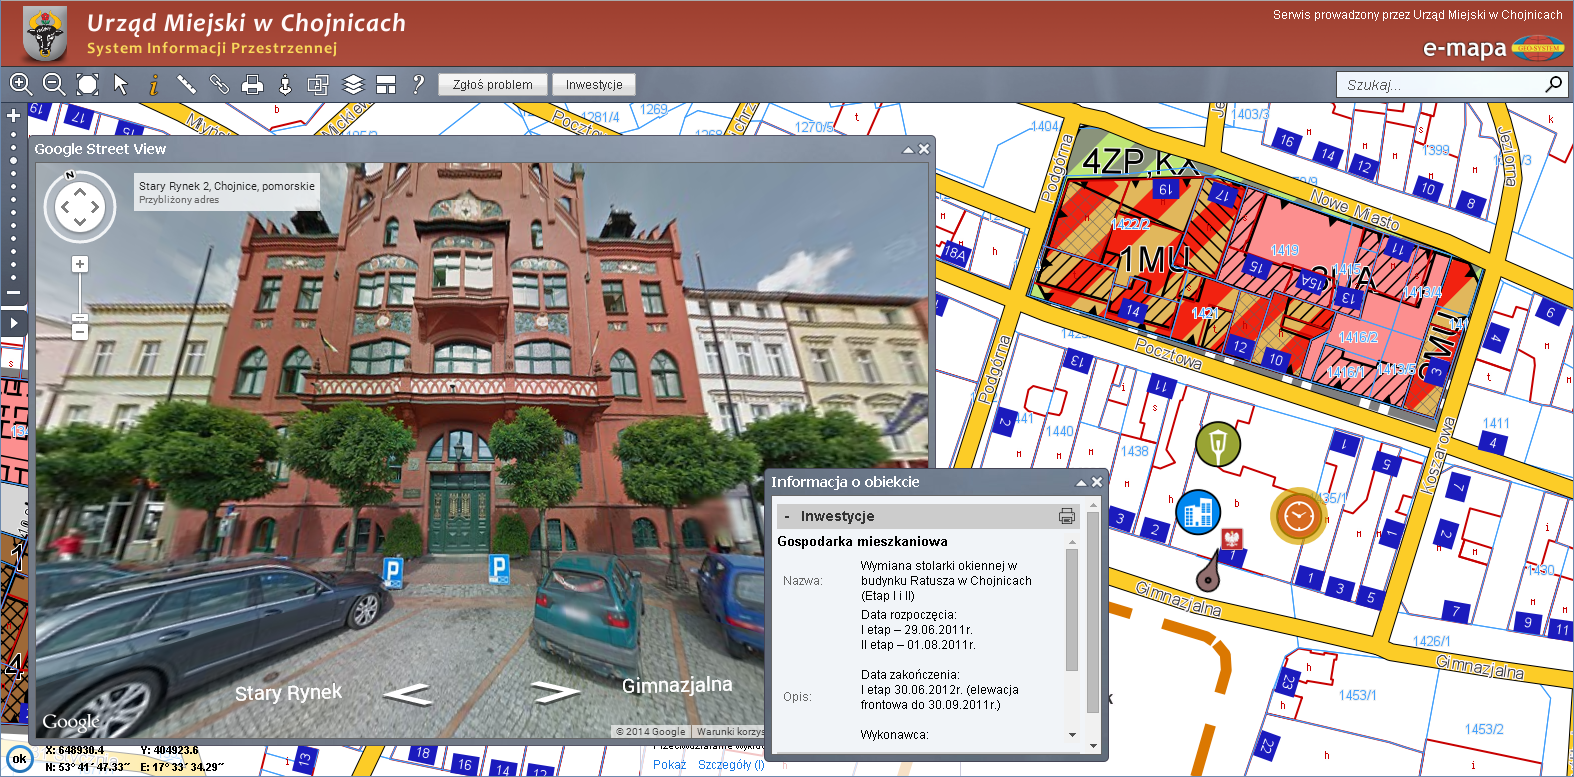Click the green lamp map marker
Image resolution: width=1574 pixels, height=777 pixels.
click(1217, 444)
